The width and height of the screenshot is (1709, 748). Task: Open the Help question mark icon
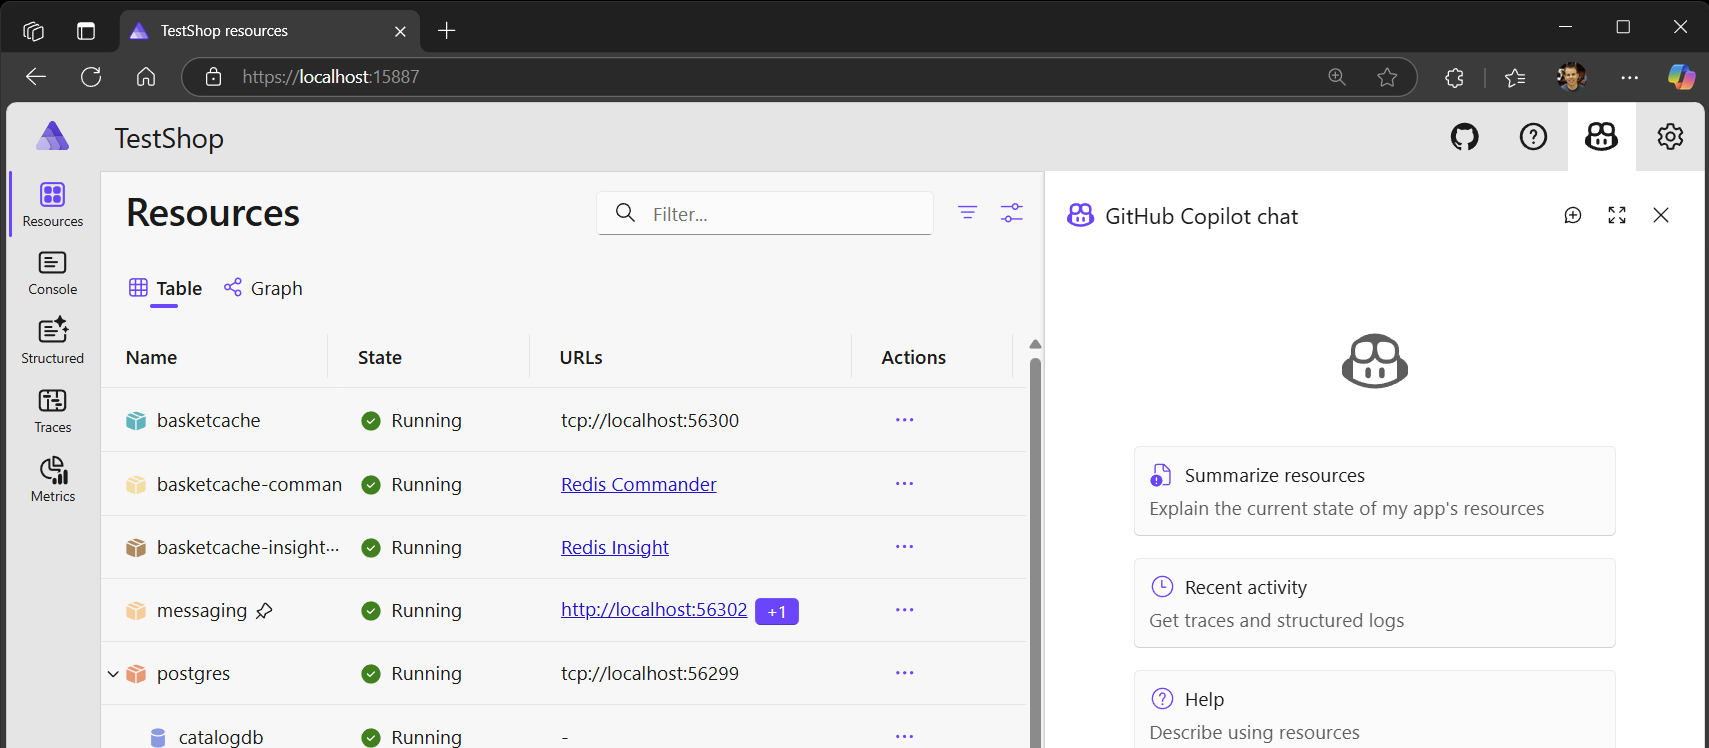pyautogui.click(x=1533, y=137)
